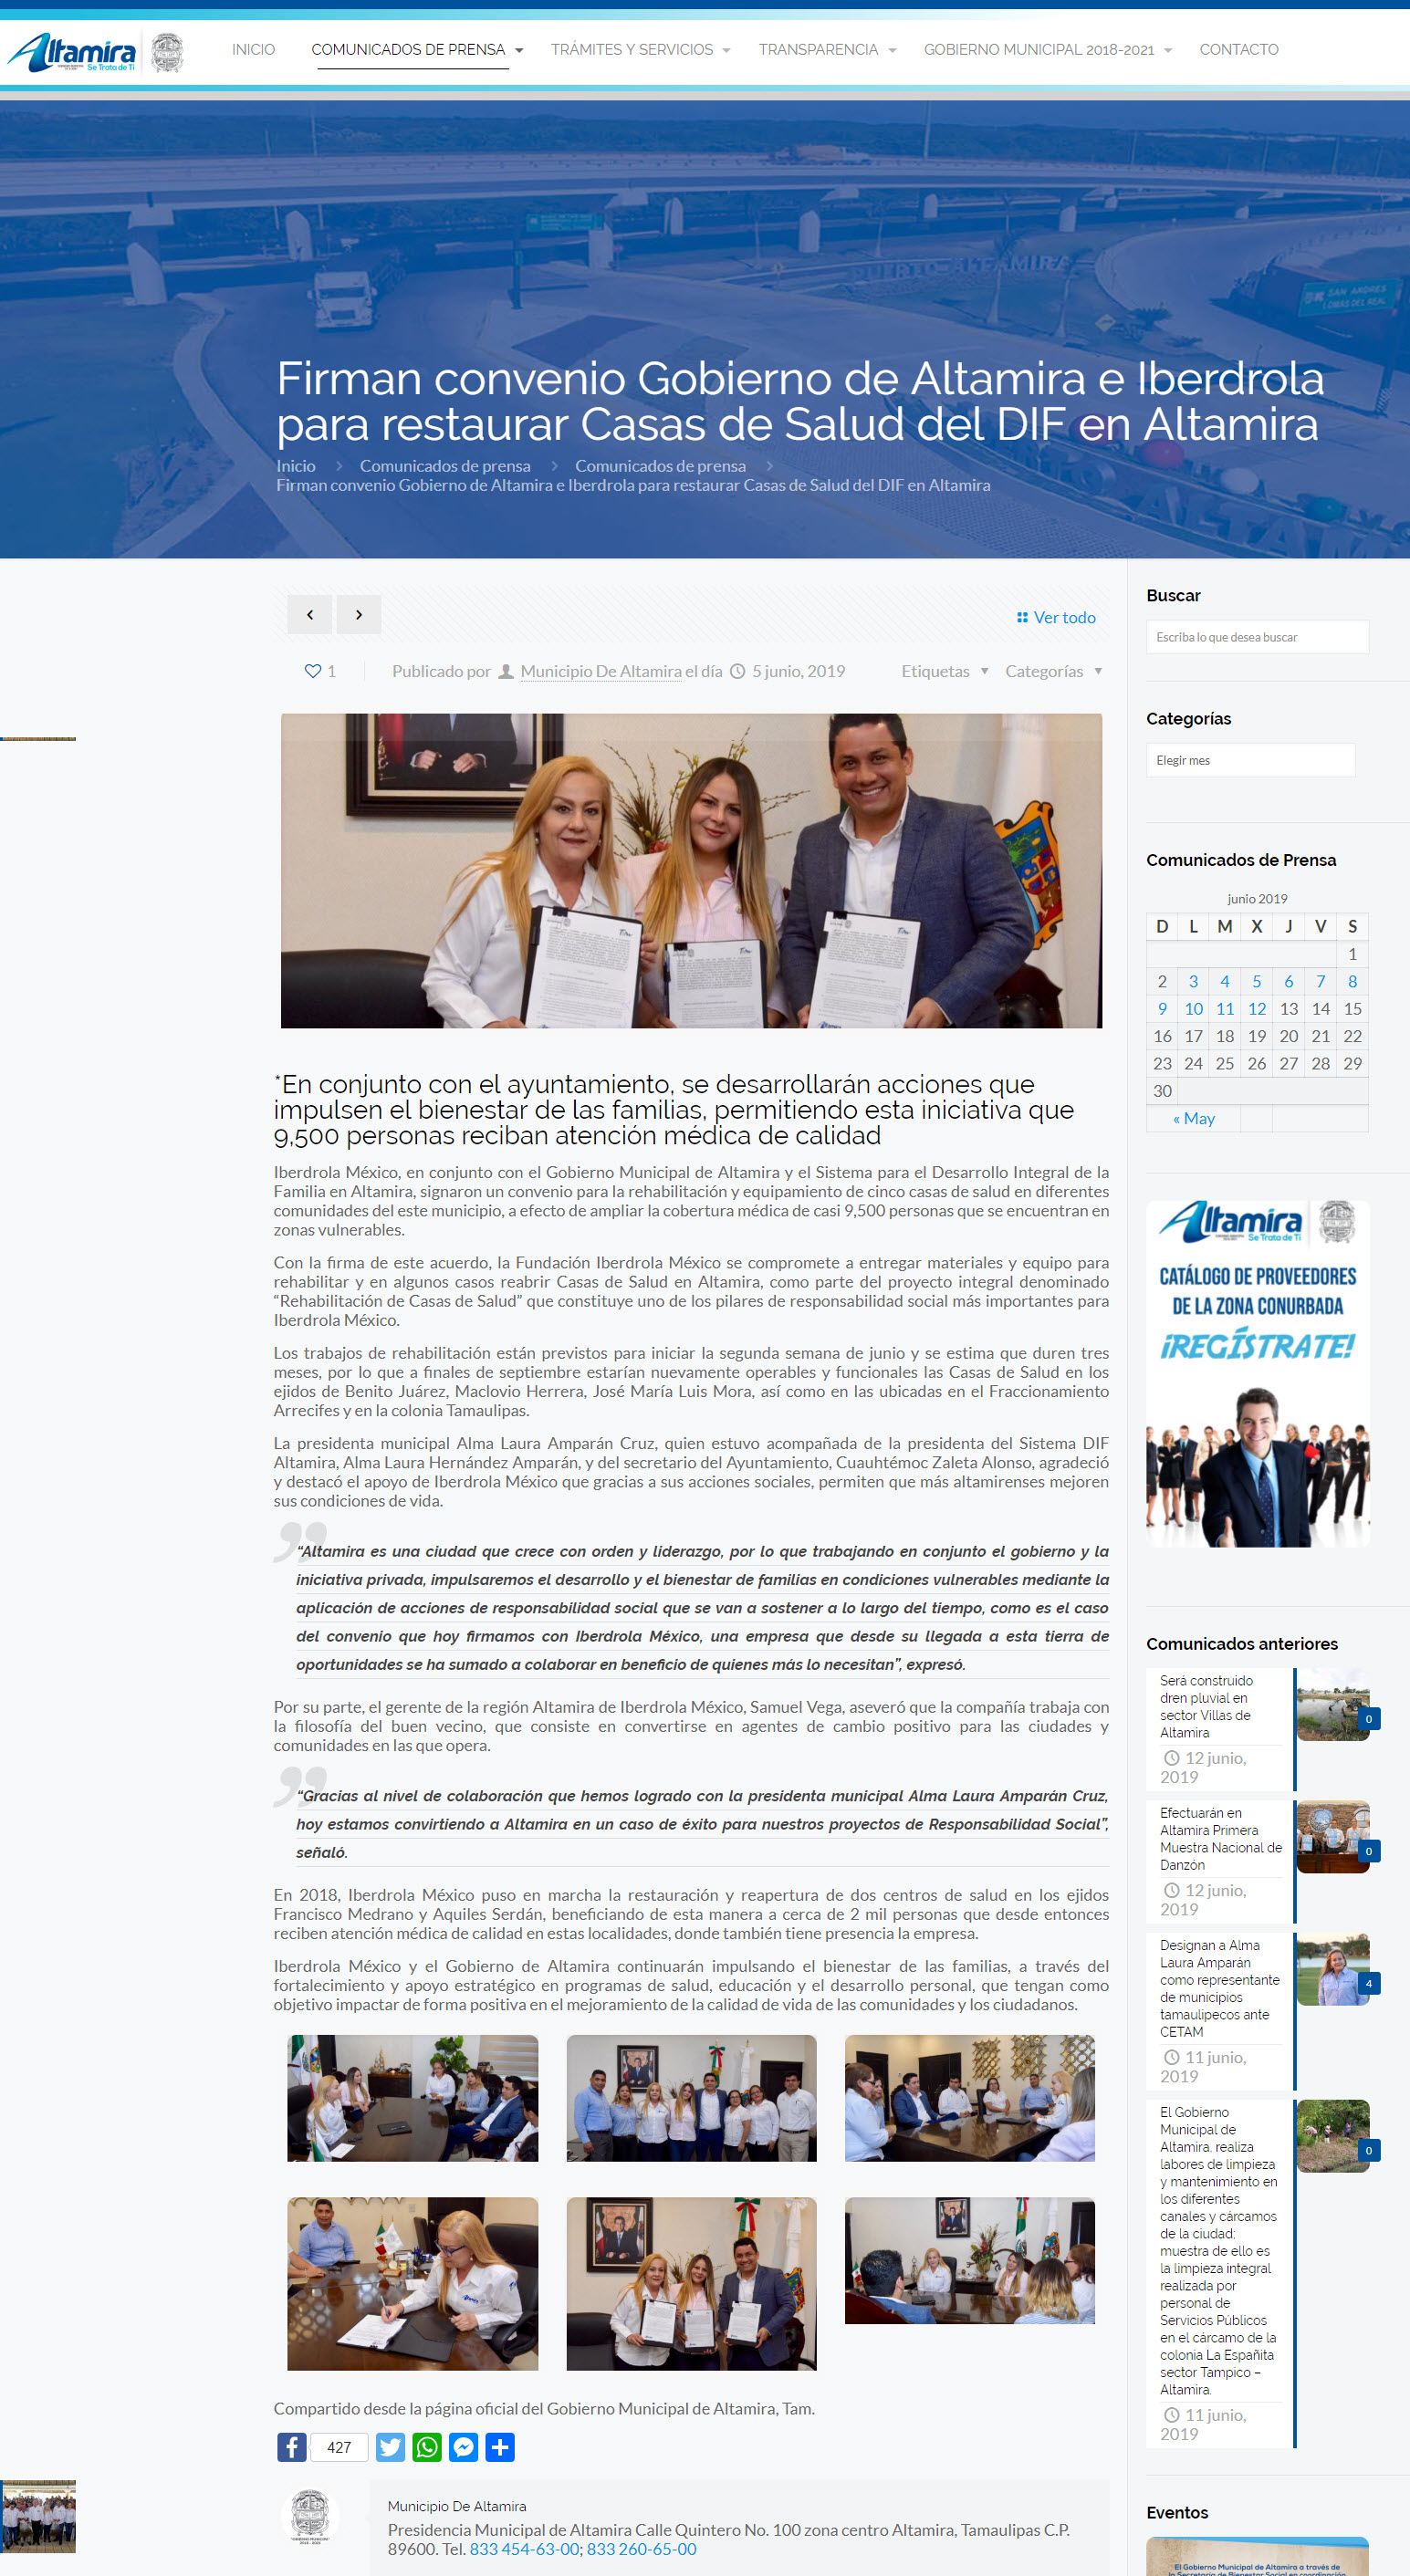The image size is (1410, 2576).
Task: Share the article via WhatsApp
Action: click(427, 2446)
